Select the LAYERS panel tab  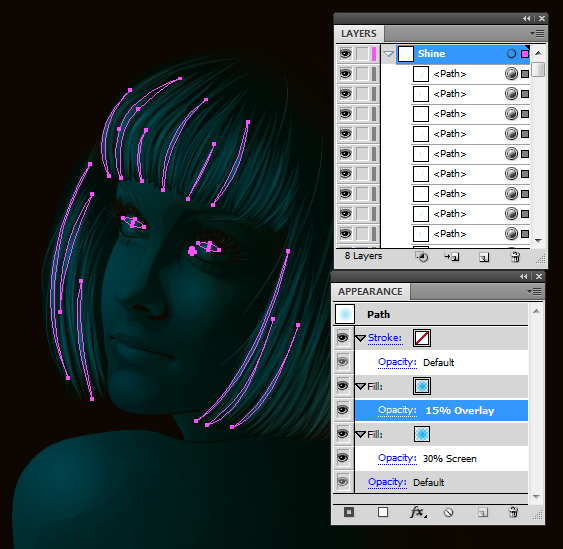click(359, 34)
